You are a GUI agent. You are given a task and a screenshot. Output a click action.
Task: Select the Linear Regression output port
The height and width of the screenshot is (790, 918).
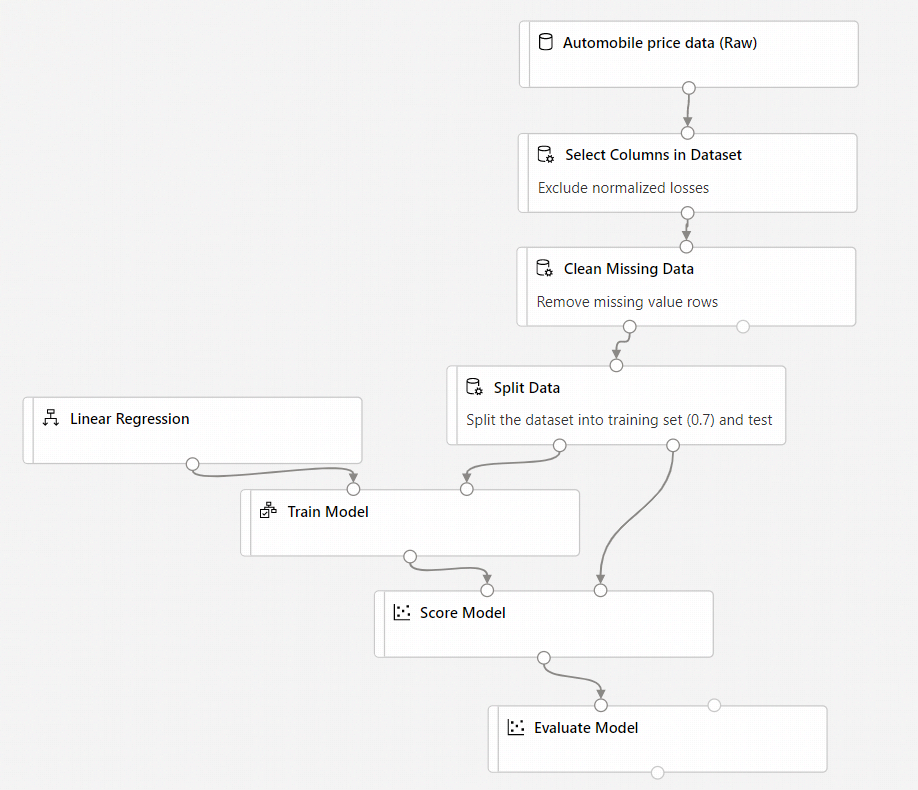pos(193,464)
